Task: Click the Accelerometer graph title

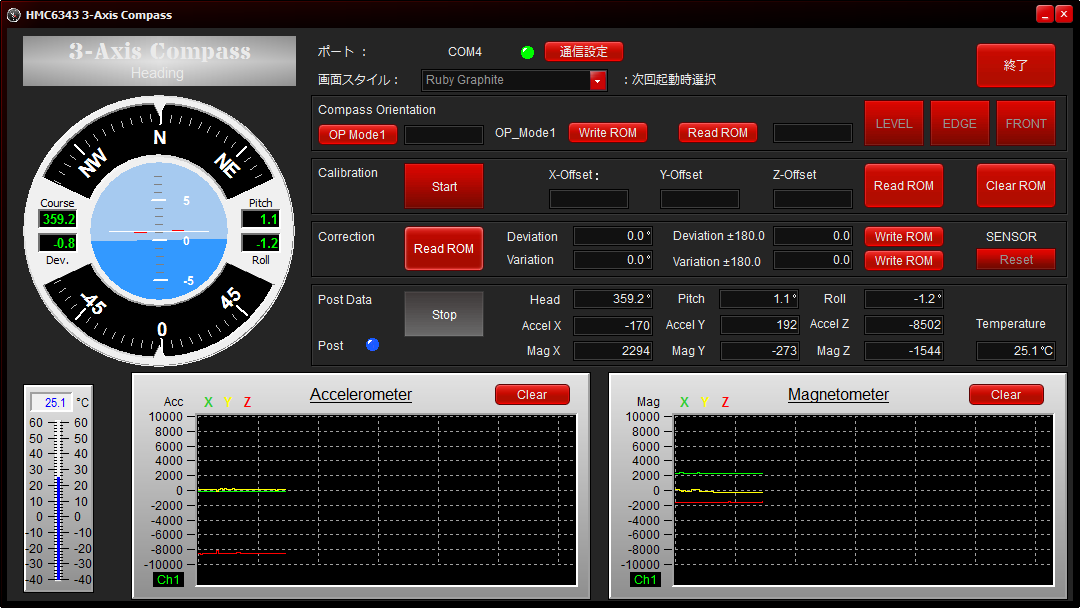Action: (x=361, y=395)
